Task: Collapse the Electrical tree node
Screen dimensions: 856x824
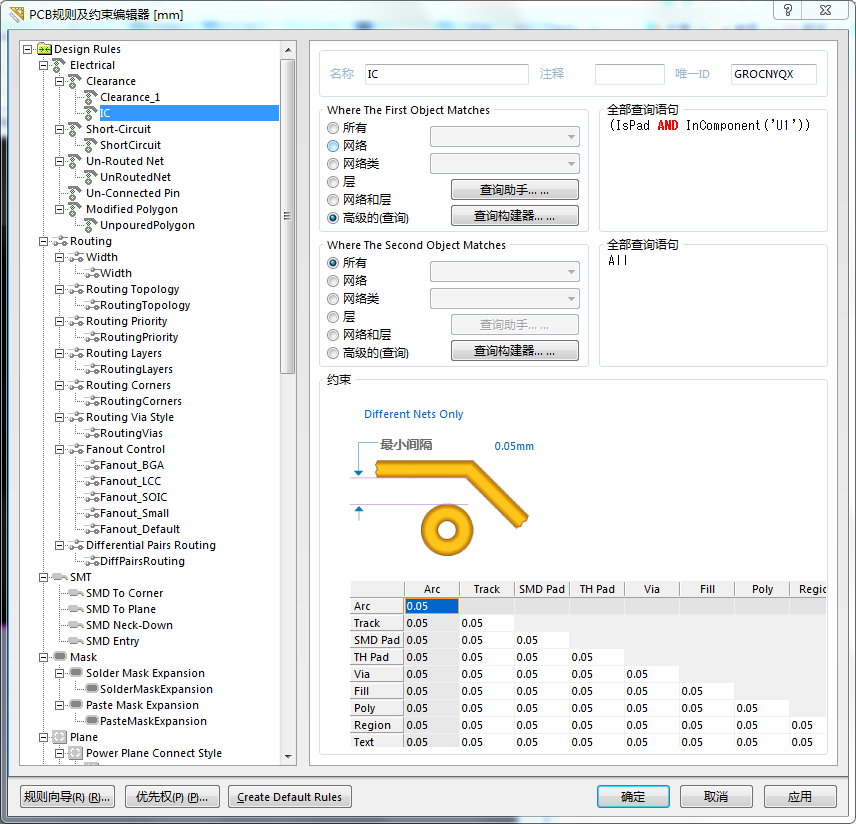Action: (43, 65)
